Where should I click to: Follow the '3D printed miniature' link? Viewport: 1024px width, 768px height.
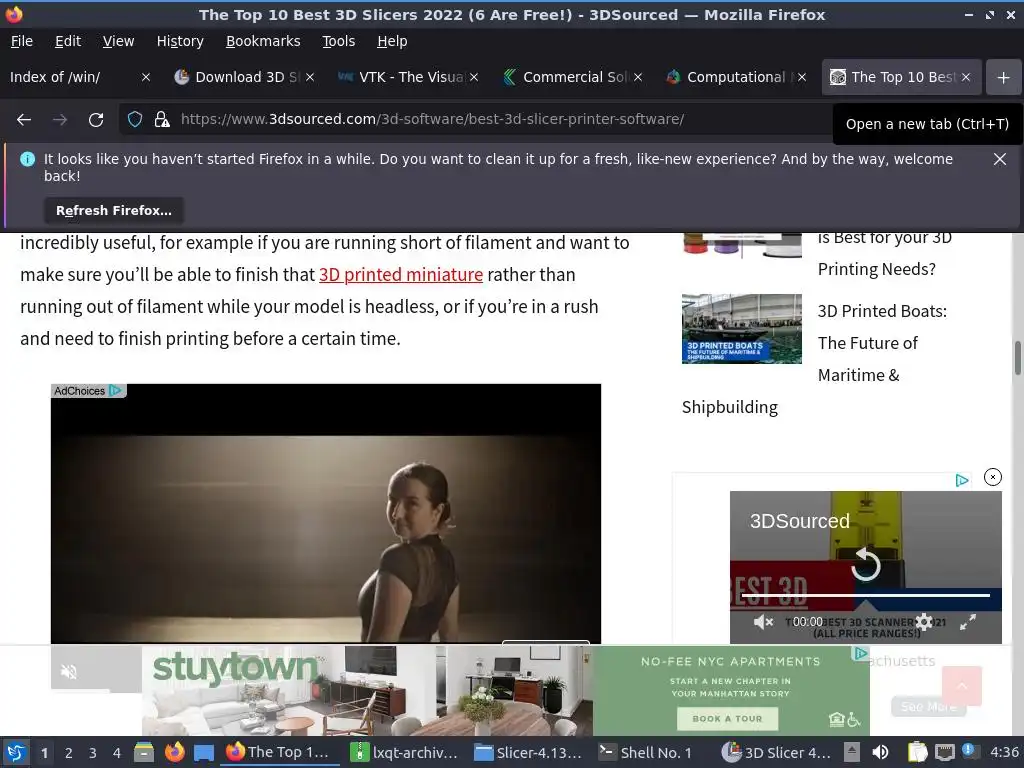[401, 274]
